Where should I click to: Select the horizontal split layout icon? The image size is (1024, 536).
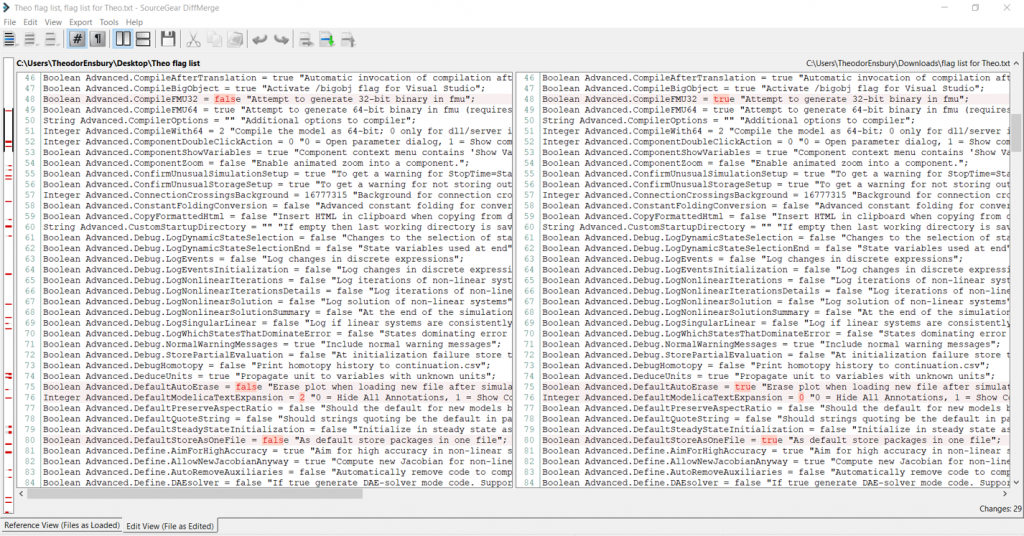[143, 39]
